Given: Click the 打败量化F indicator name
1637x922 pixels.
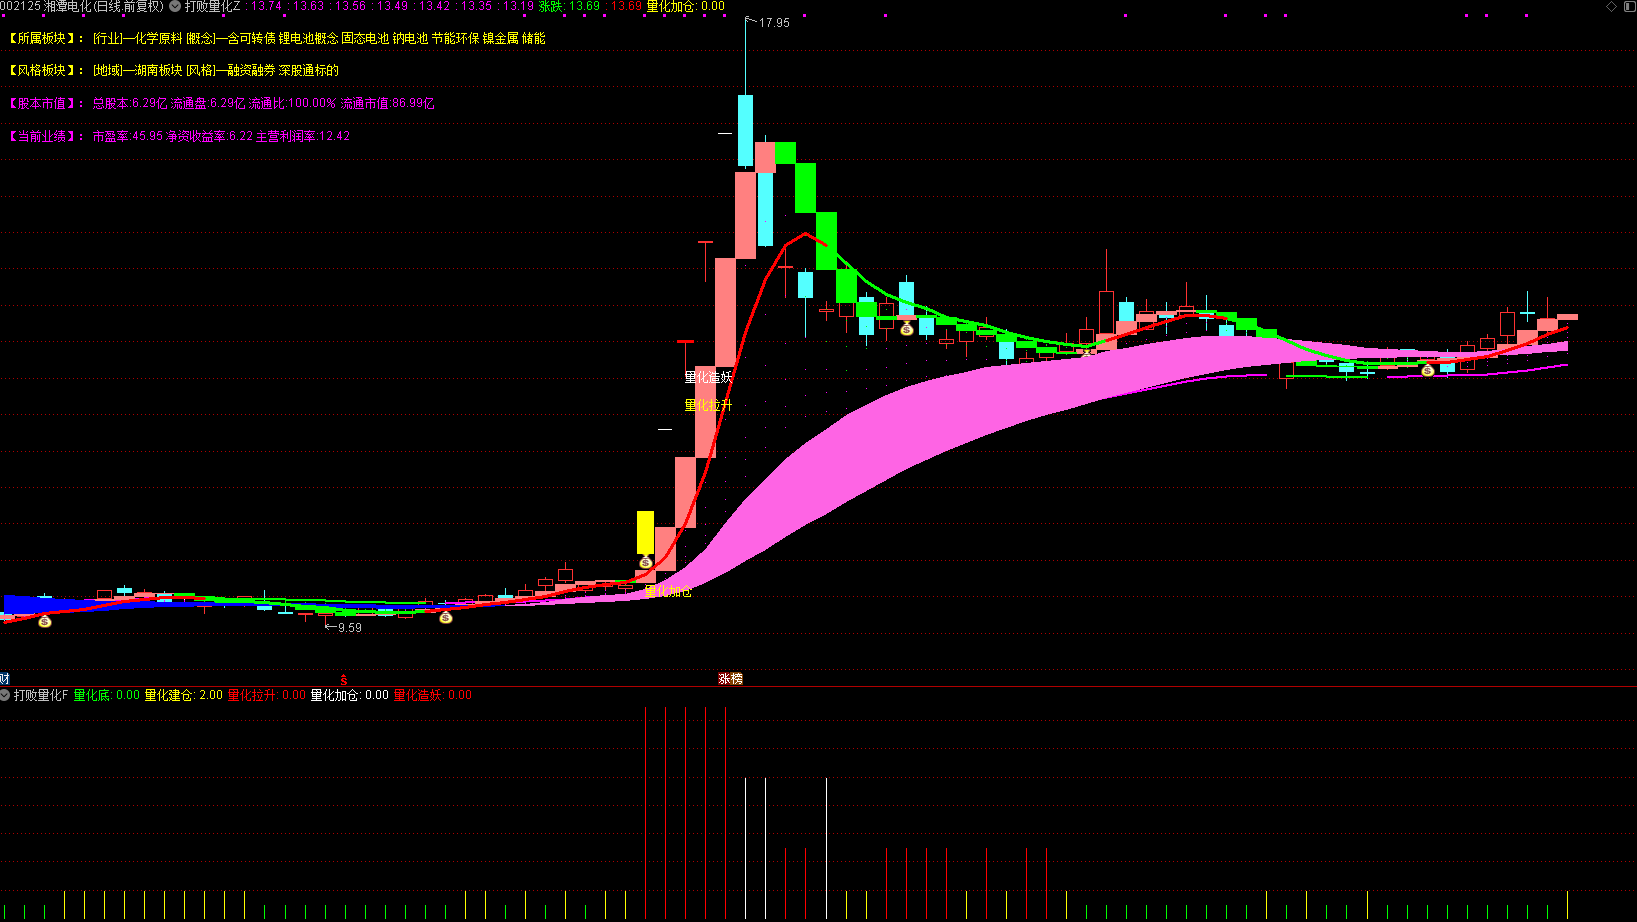Looking at the screenshot, I should click(x=41, y=695).
